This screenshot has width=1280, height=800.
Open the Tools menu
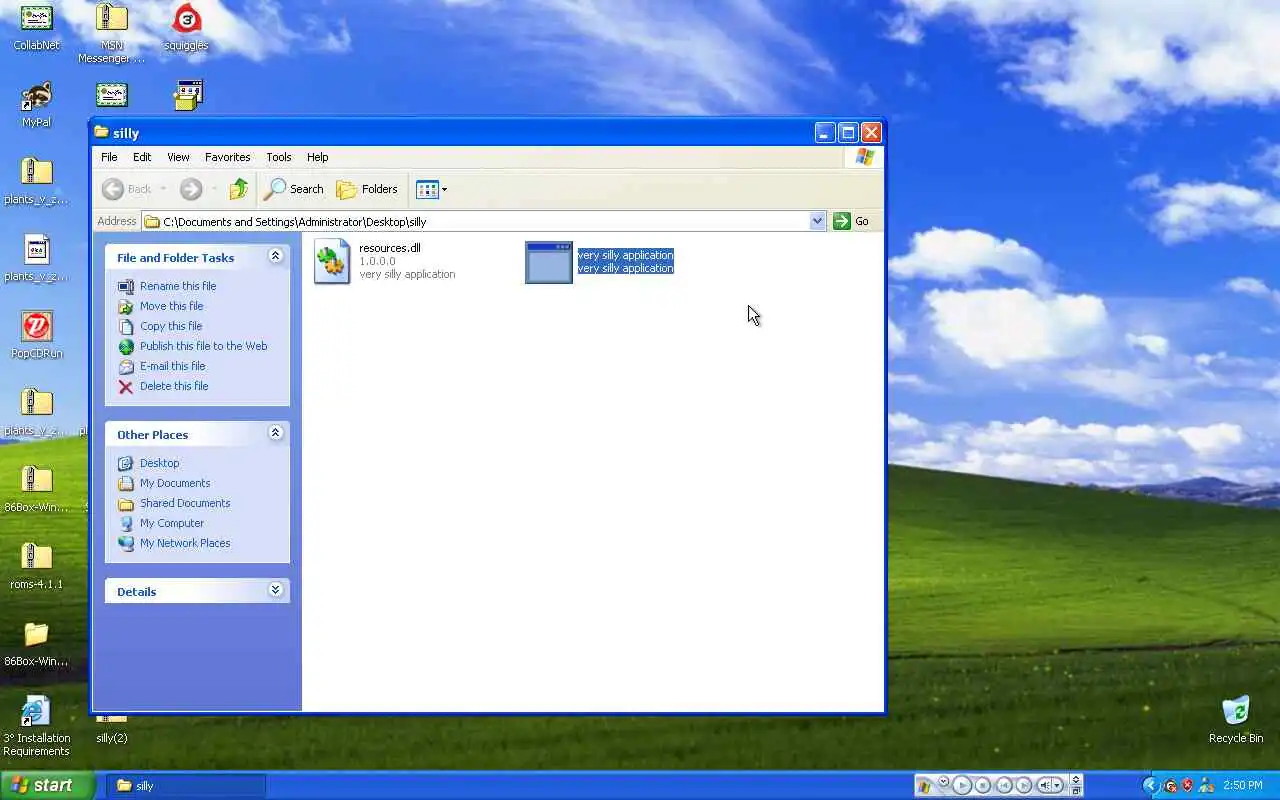pos(278,157)
